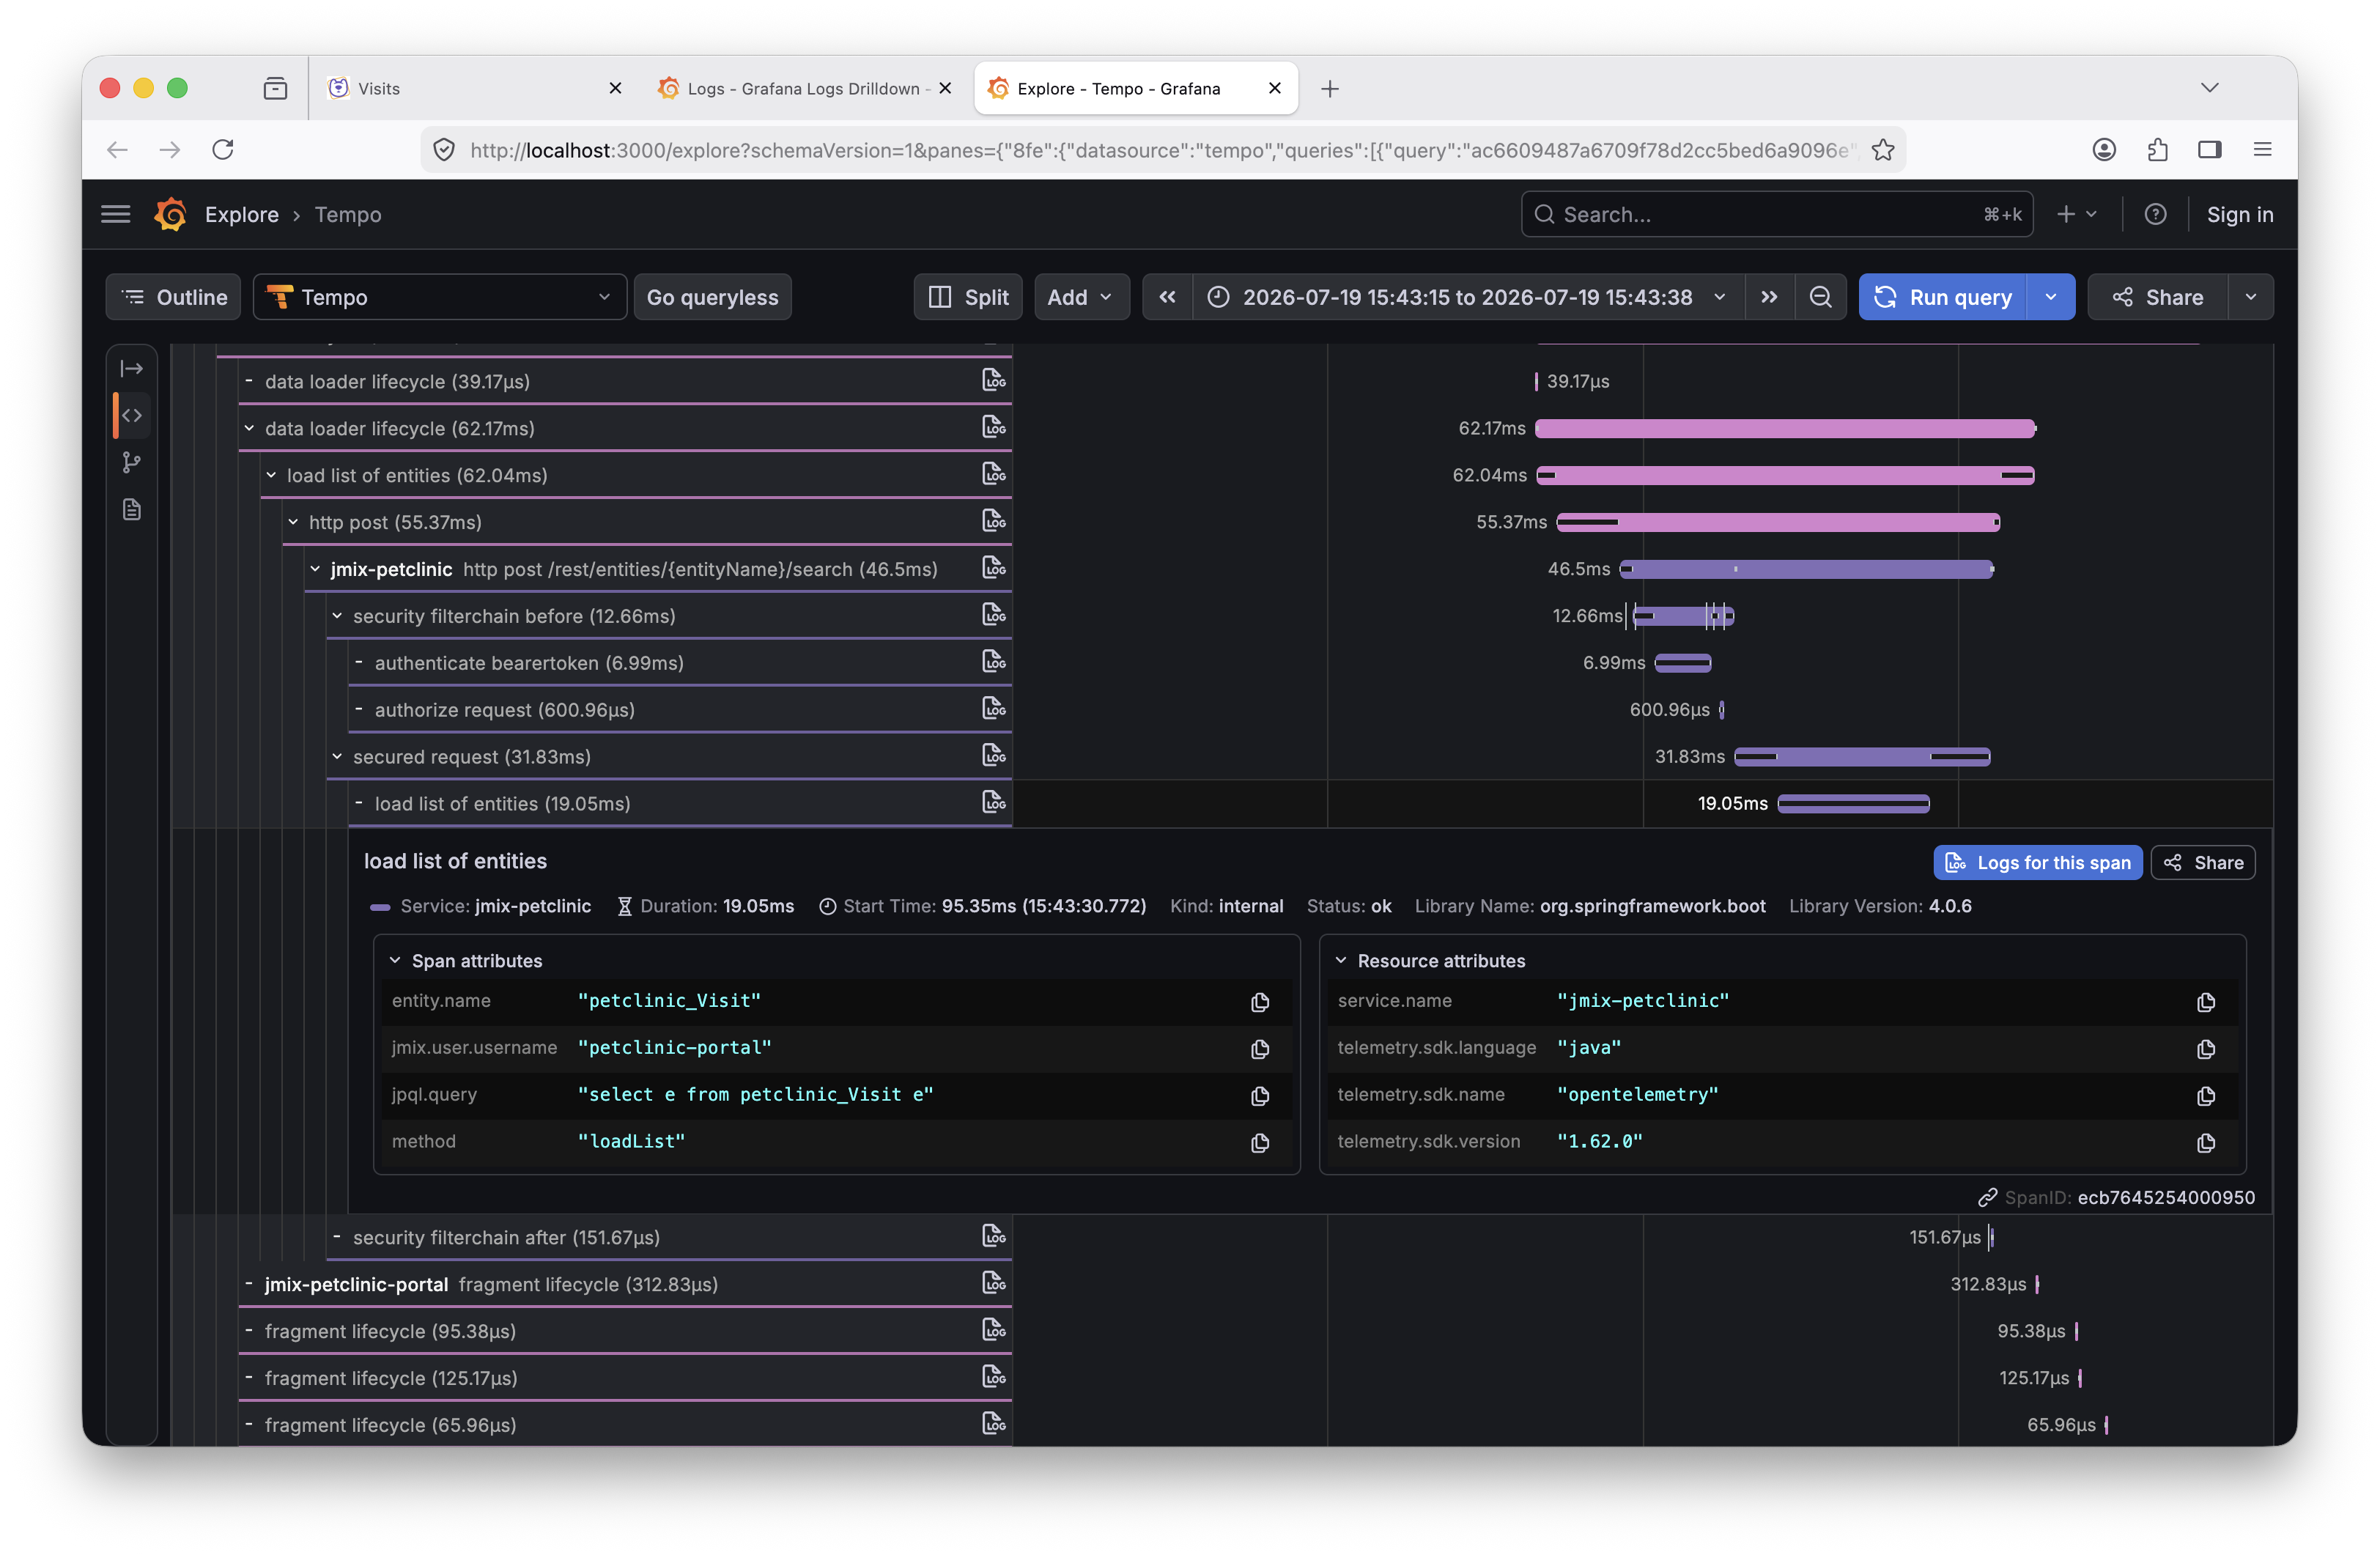Click Go queryless button
The image size is (2380, 1555).
(x=712, y=297)
